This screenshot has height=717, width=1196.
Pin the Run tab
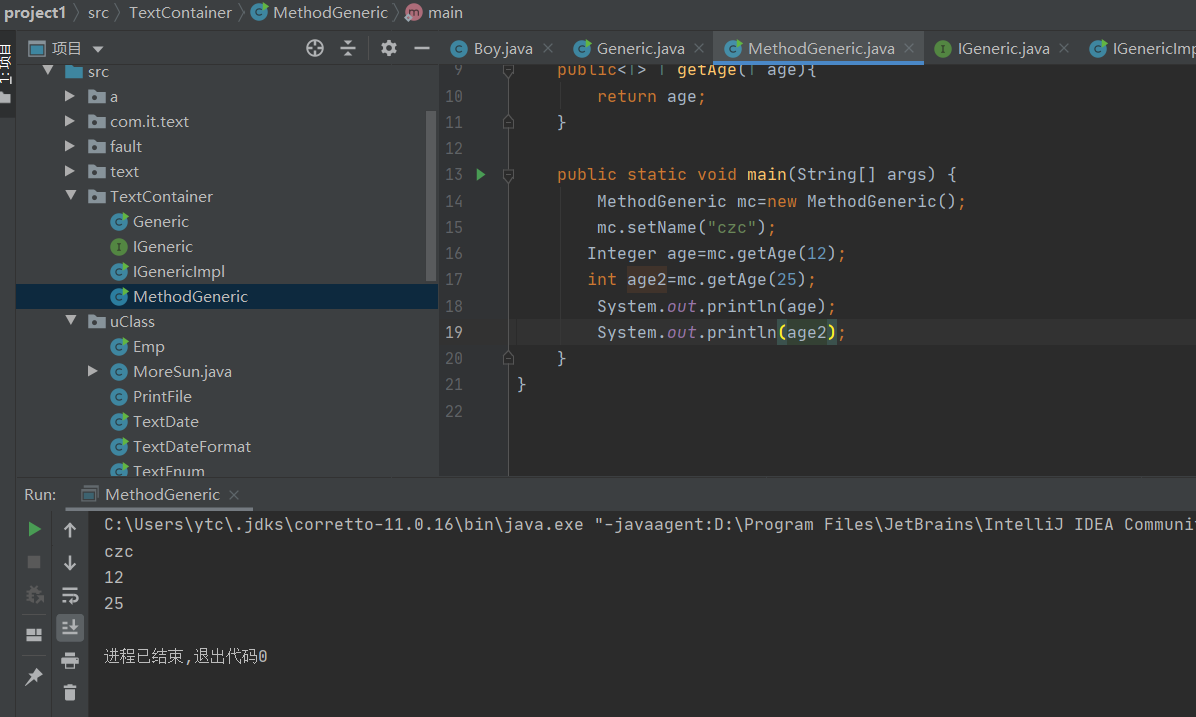pyautogui.click(x=34, y=677)
